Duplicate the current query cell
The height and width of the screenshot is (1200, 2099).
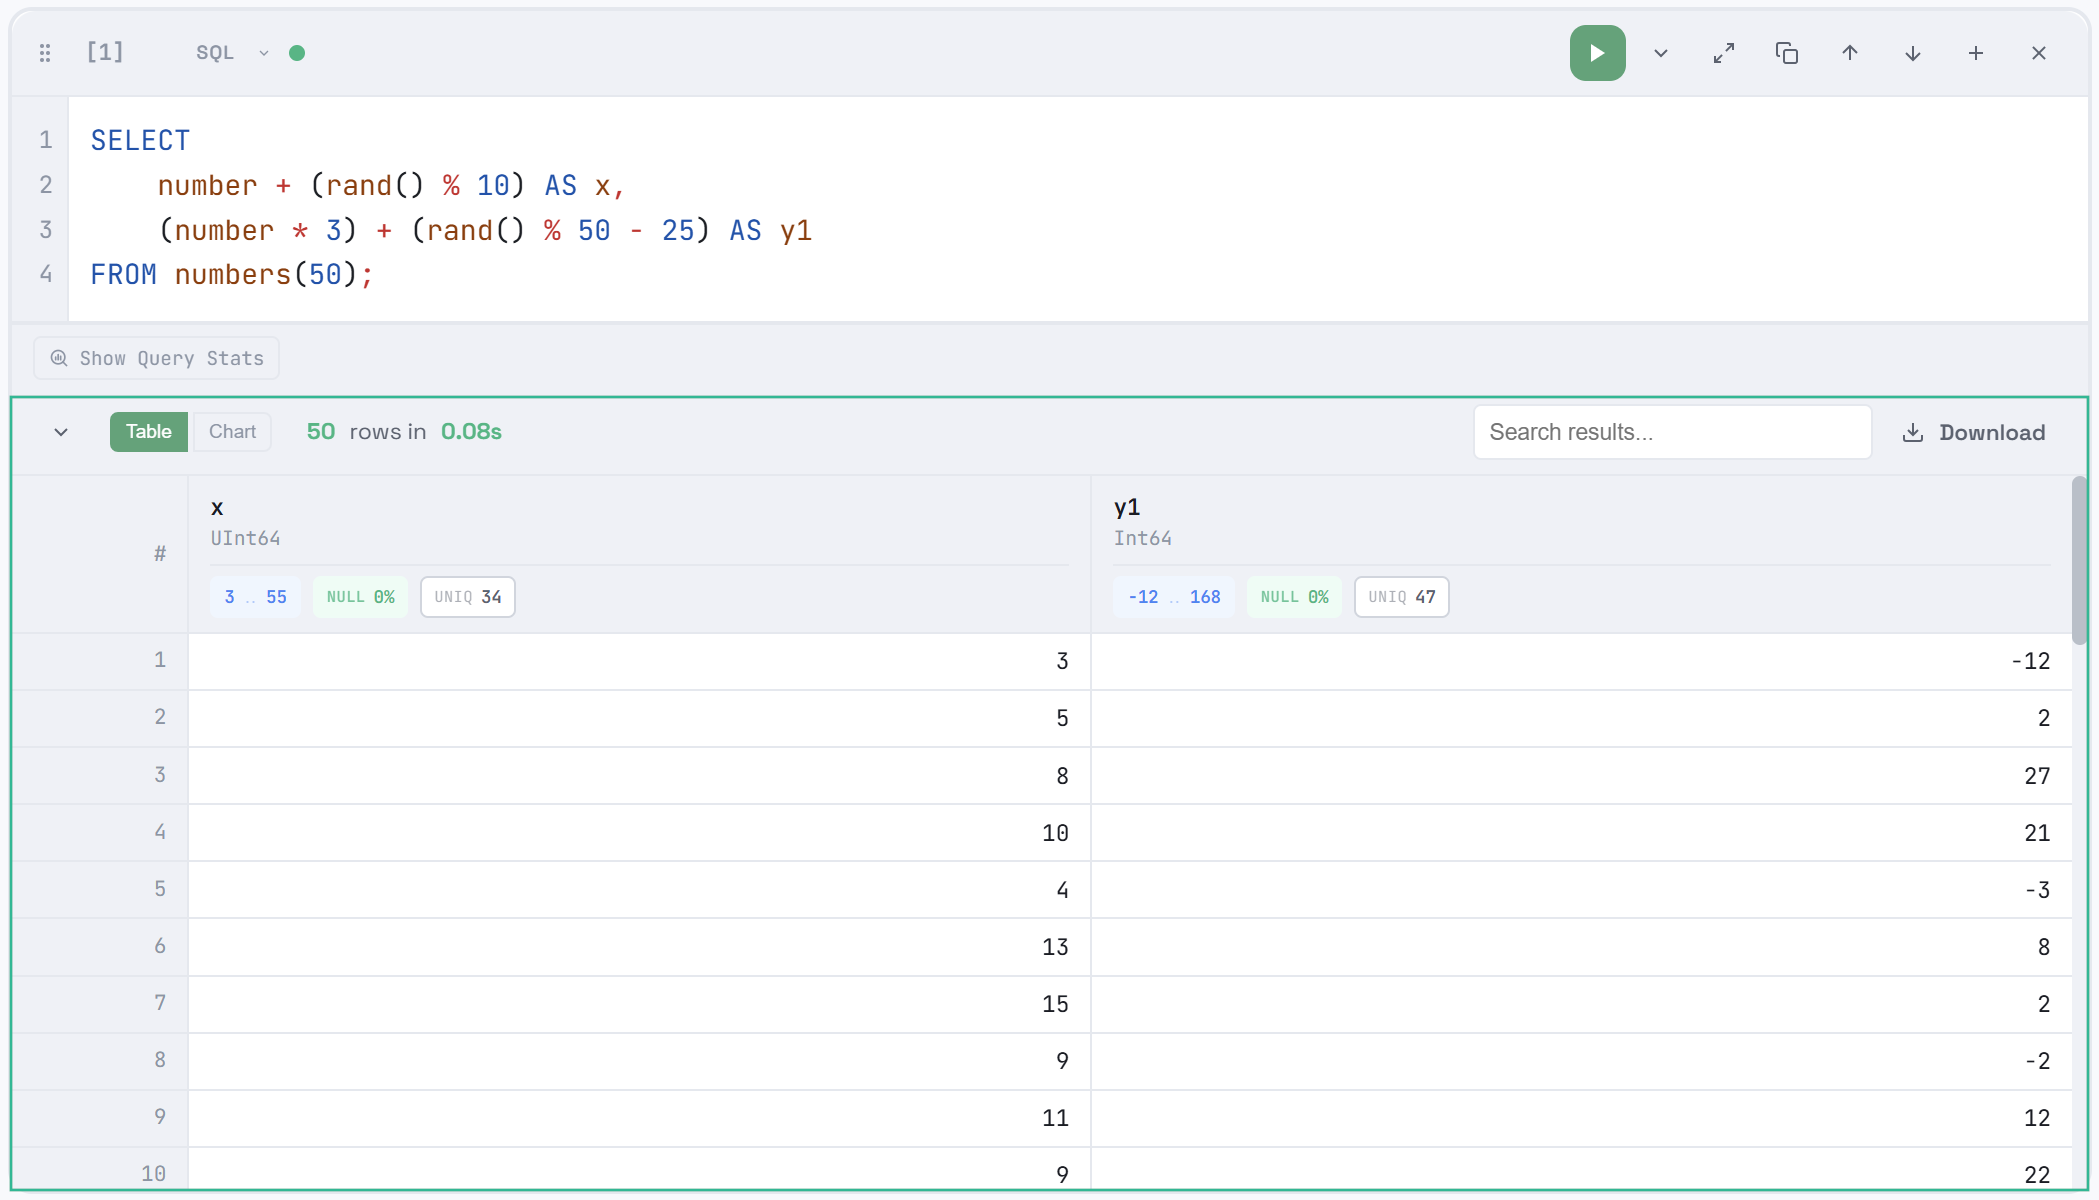point(1787,52)
